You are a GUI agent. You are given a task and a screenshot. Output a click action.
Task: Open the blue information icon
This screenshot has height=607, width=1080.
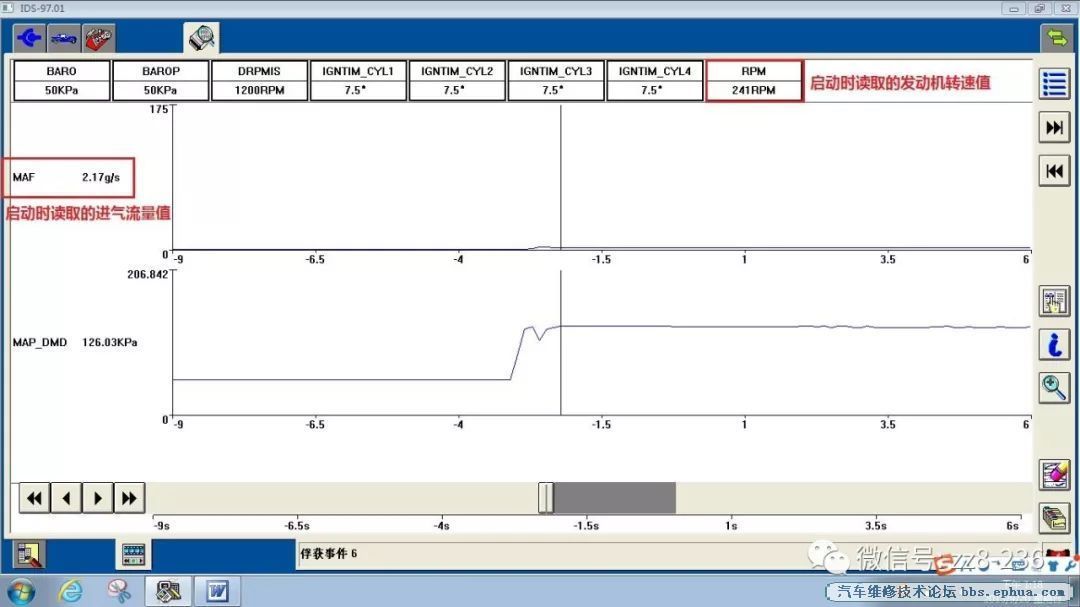click(x=1055, y=344)
